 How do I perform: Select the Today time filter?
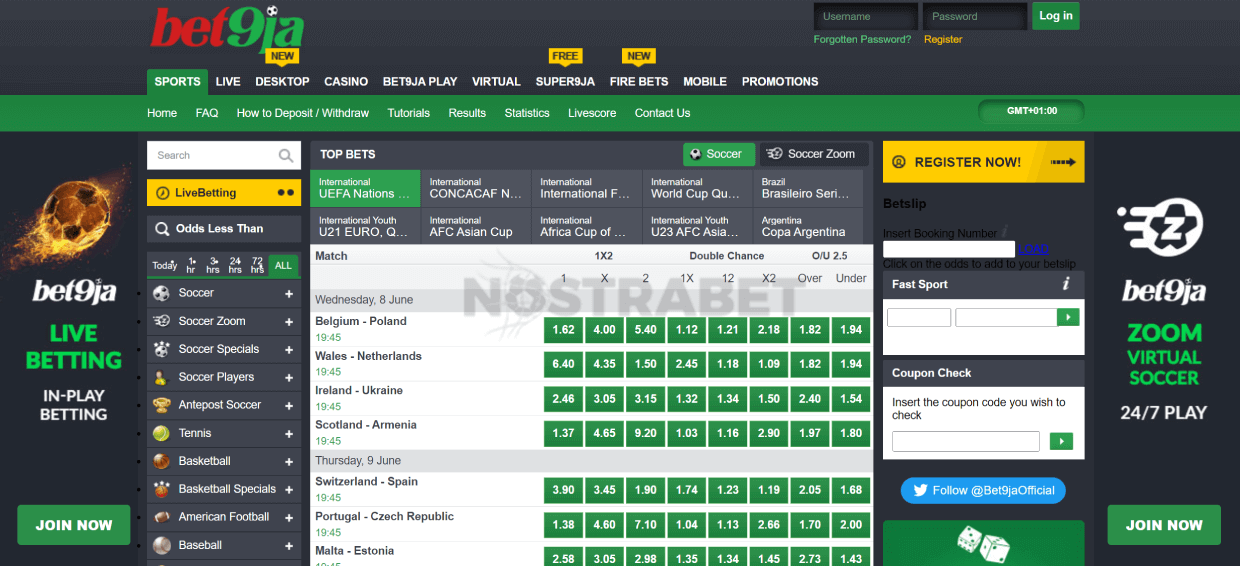[x=164, y=265]
